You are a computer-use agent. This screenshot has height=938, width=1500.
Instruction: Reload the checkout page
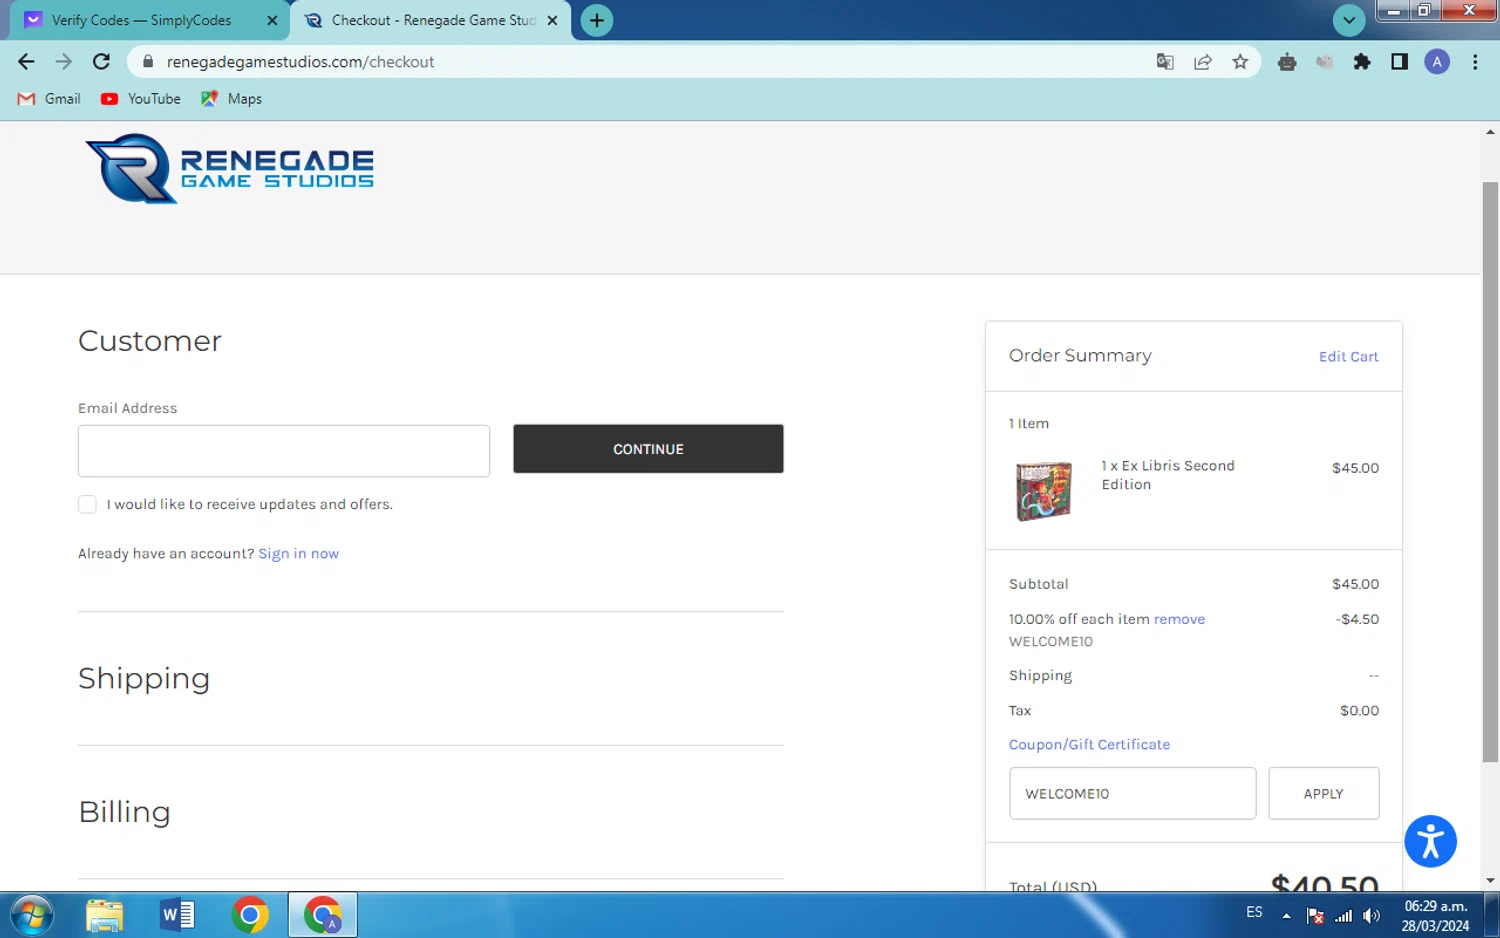pyautogui.click(x=101, y=62)
